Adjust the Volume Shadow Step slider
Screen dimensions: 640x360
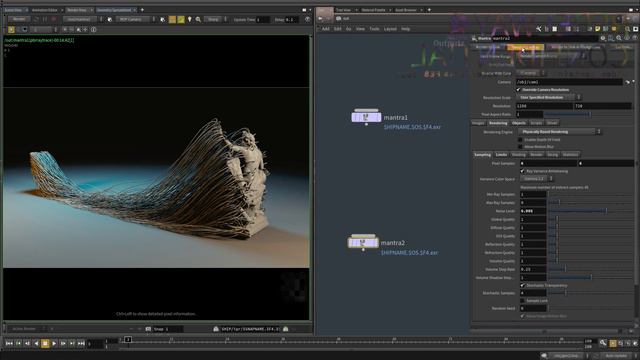click(590, 278)
